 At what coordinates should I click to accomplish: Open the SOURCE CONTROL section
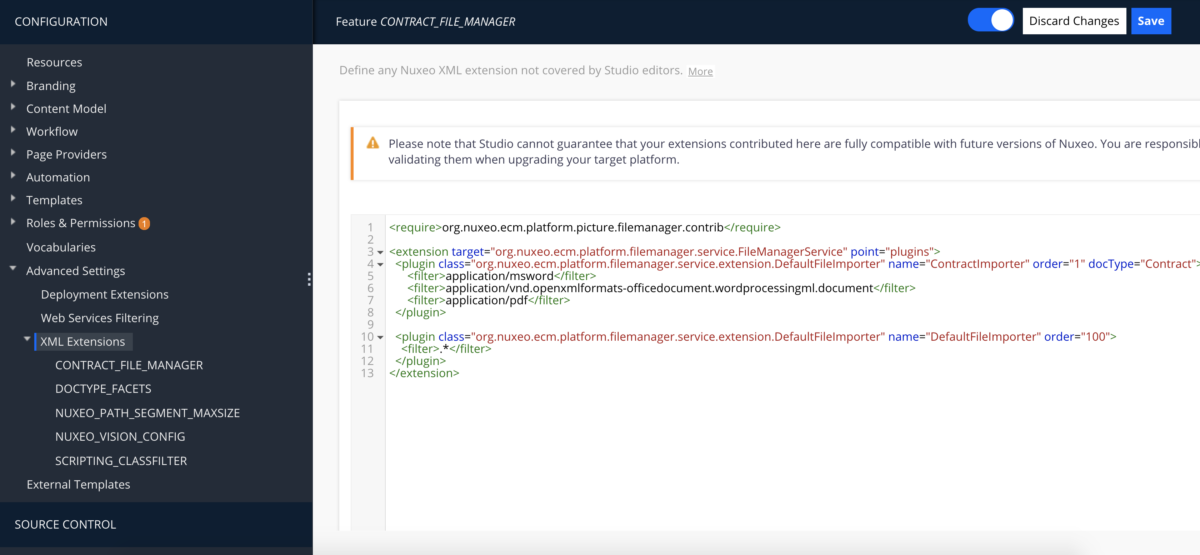tap(65, 525)
